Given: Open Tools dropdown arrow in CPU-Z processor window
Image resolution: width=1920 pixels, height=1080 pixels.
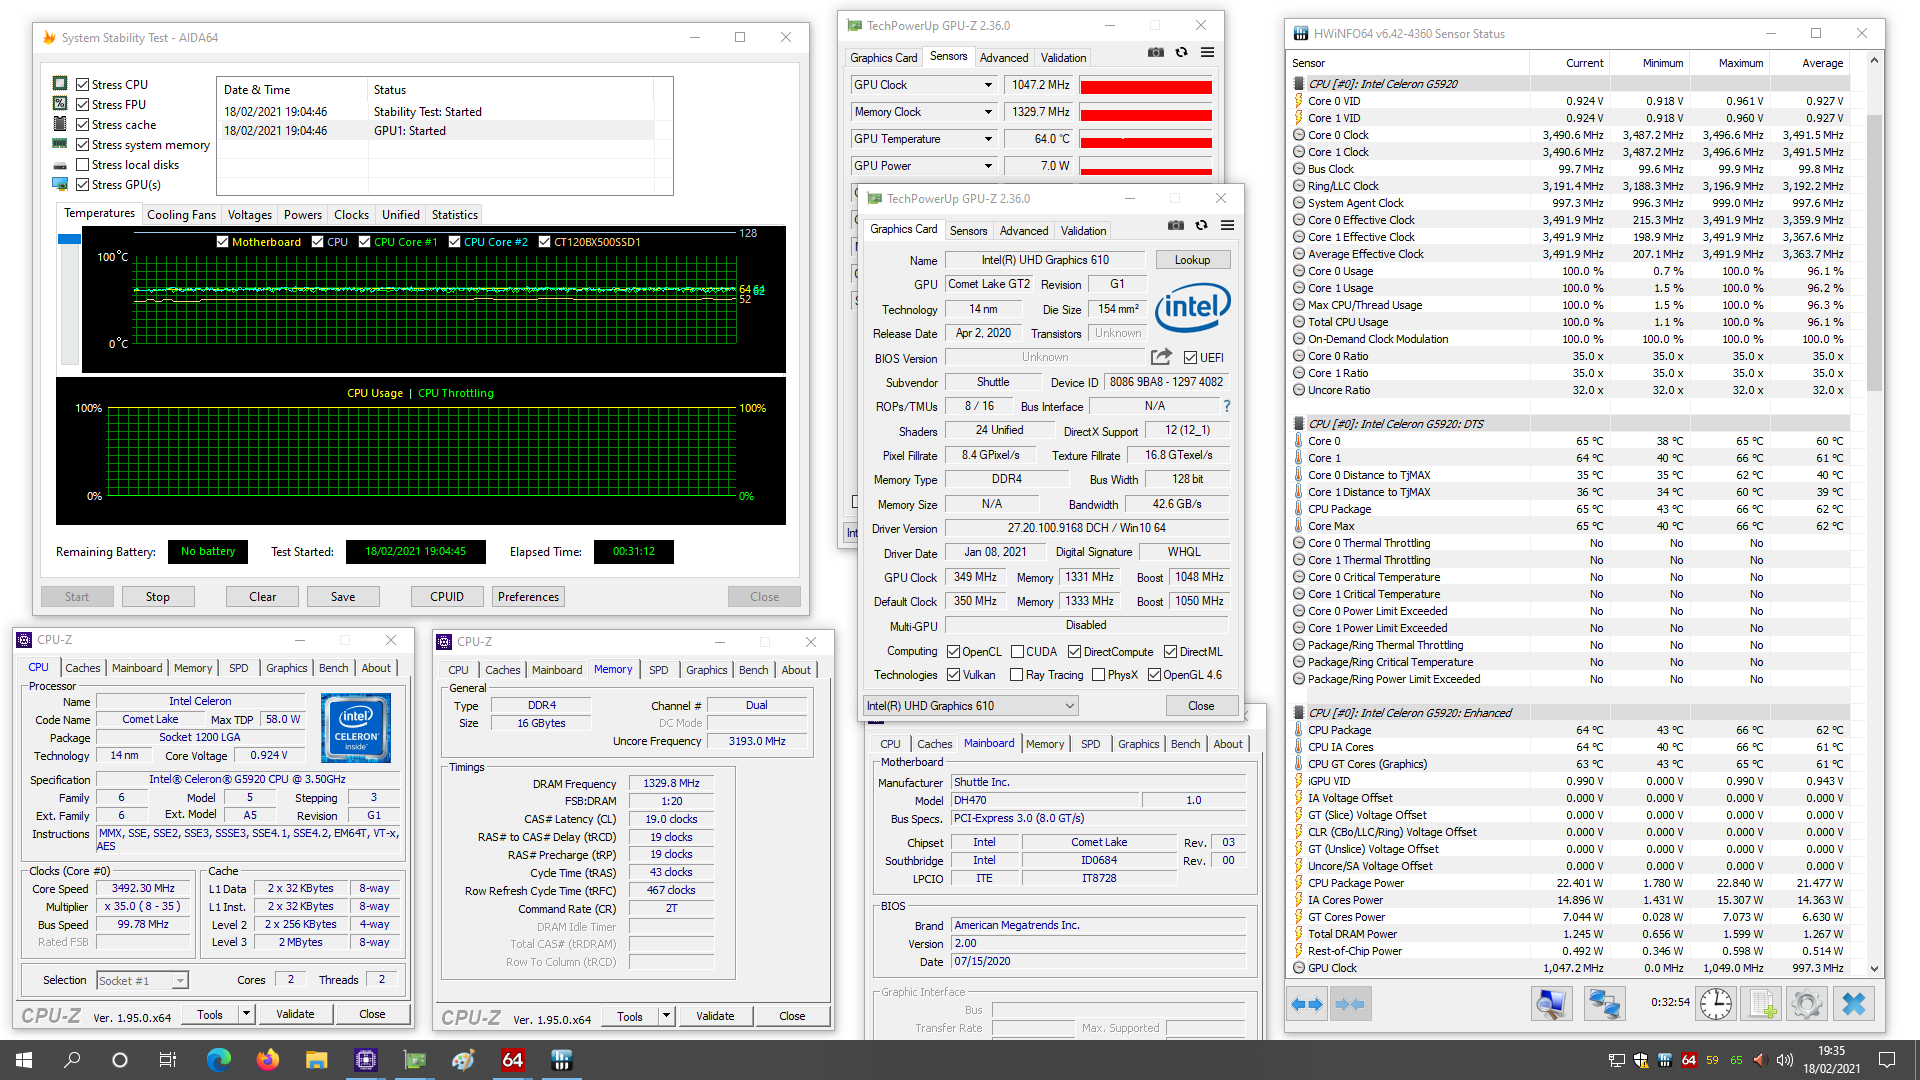Looking at the screenshot, I should (x=246, y=1014).
